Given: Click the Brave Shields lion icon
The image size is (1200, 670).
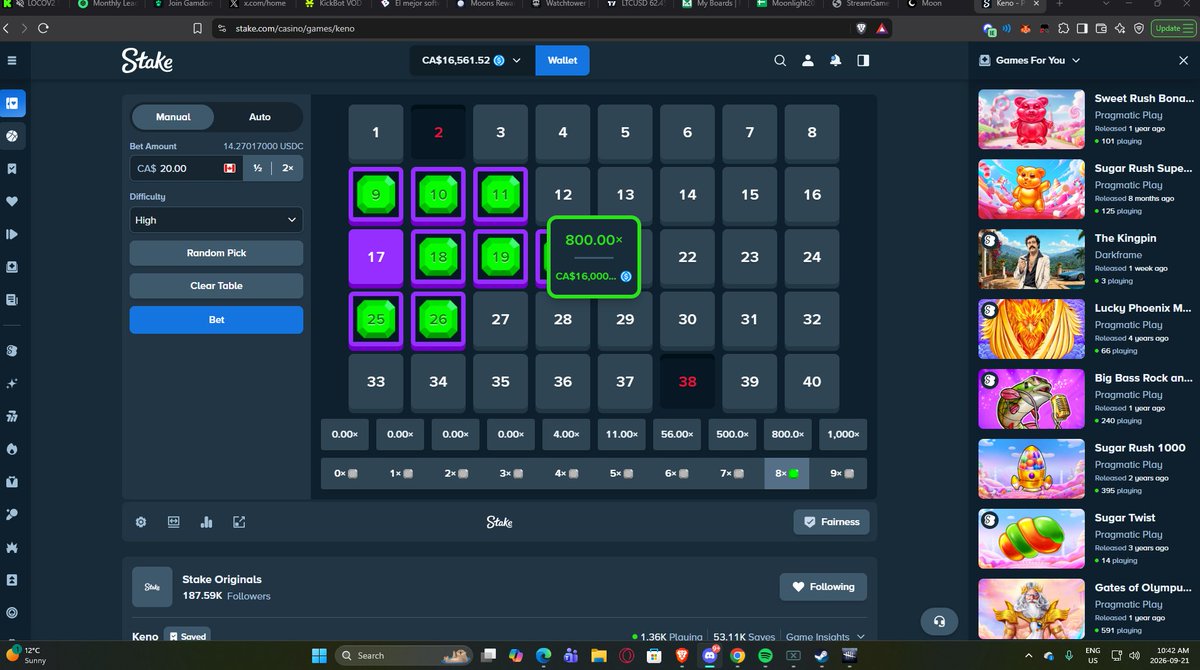Looking at the screenshot, I should (862, 28).
